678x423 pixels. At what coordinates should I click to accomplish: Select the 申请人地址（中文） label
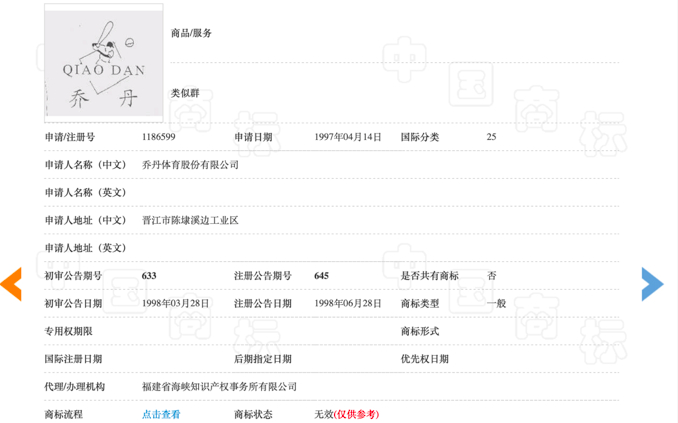tap(86, 220)
